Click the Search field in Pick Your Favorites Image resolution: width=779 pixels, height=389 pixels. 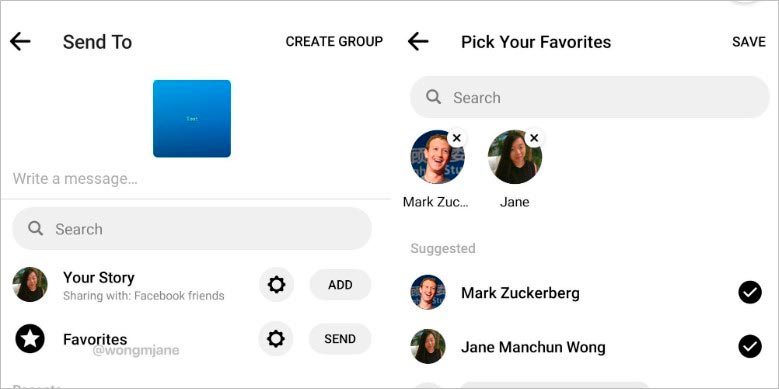click(x=590, y=97)
